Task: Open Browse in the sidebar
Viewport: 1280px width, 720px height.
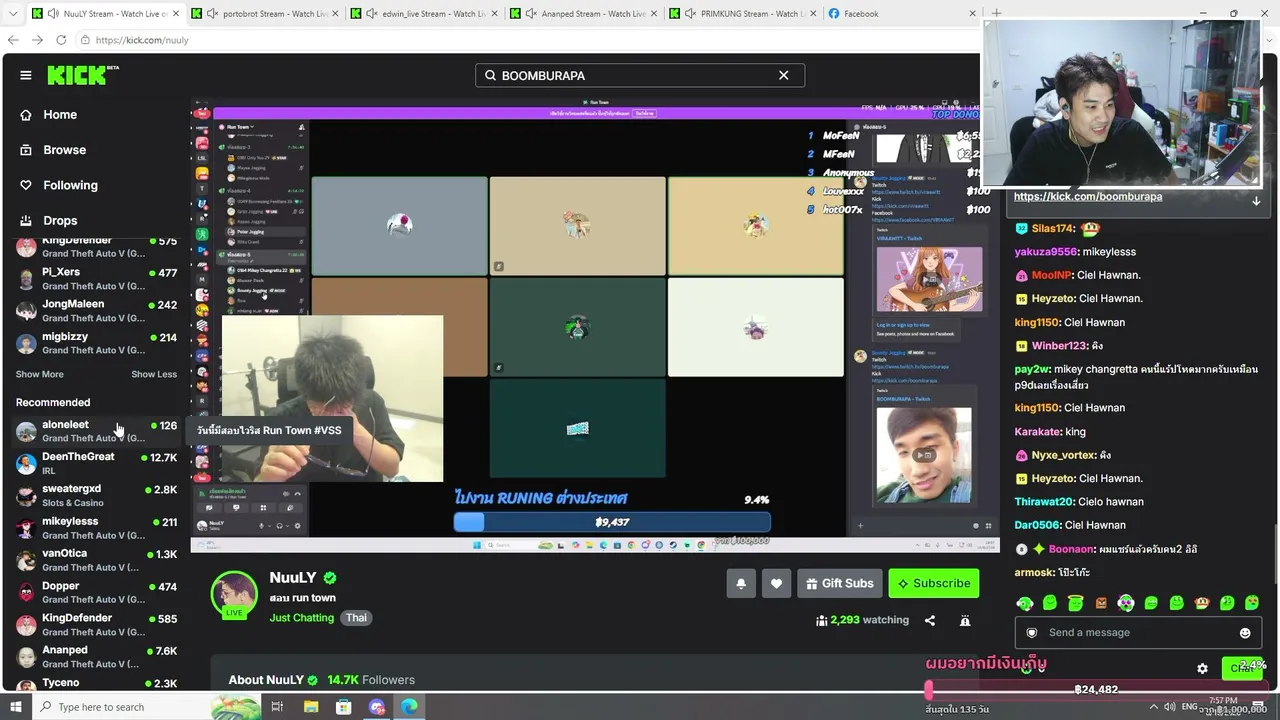Action: [x=64, y=150]
